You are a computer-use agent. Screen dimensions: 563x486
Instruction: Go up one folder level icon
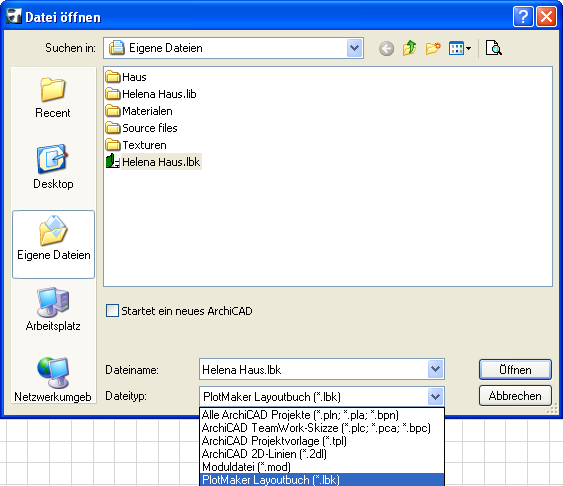click(x=409, y=48)
